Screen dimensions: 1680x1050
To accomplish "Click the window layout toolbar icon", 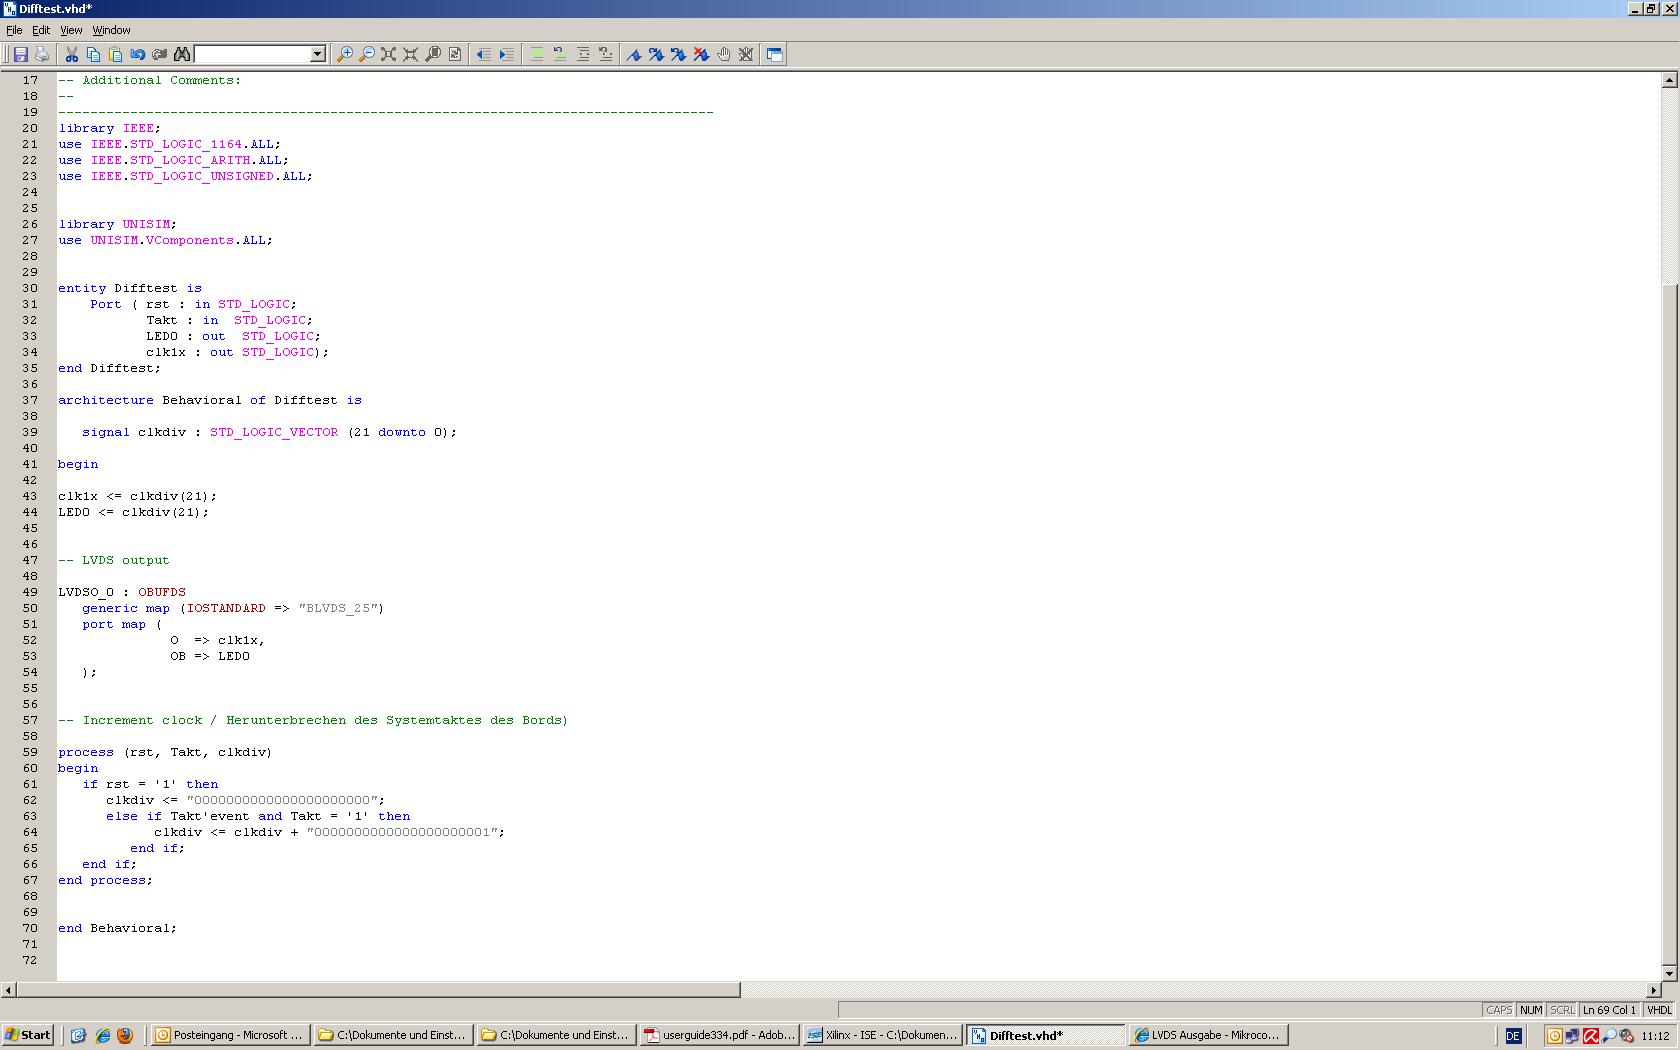I will (x=774, y=54).
